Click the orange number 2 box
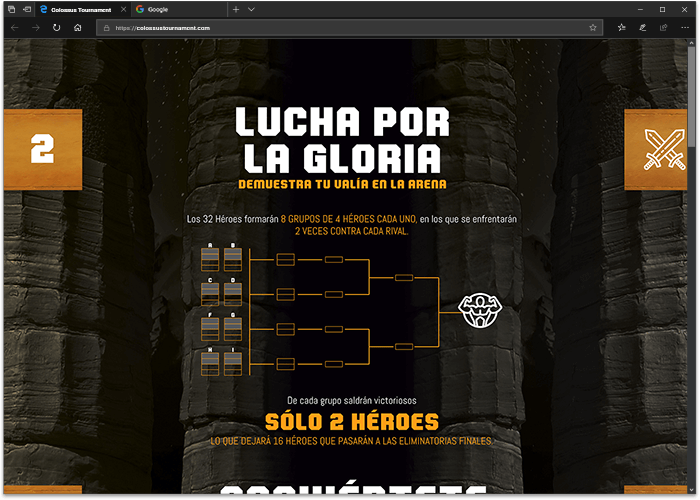 click(x=41, y=149)
